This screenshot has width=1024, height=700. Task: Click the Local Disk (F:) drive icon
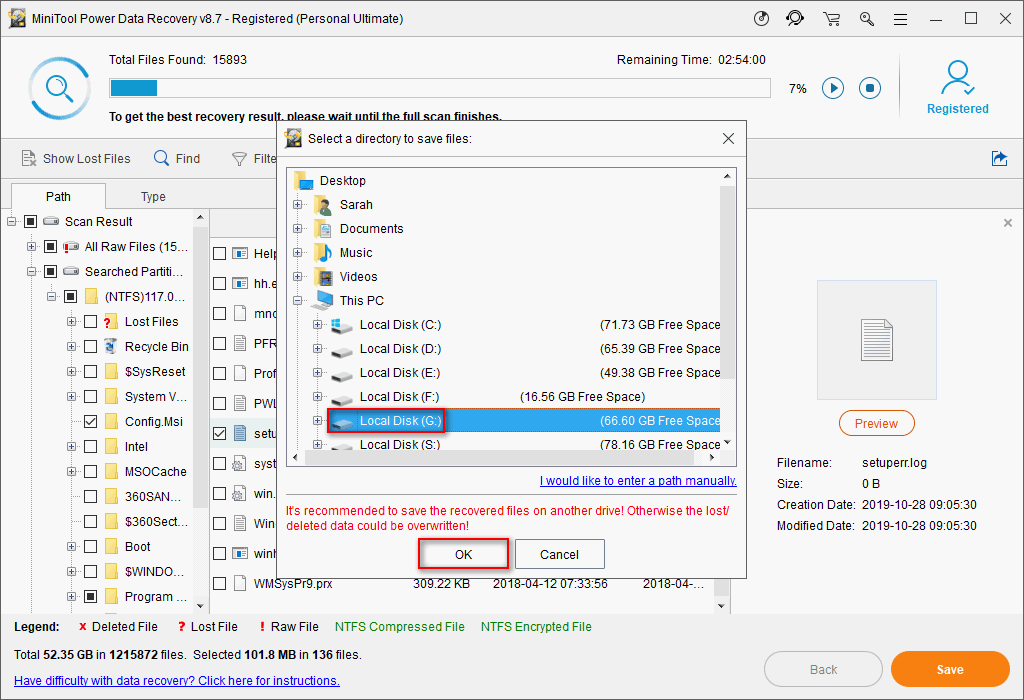(342, 398)
